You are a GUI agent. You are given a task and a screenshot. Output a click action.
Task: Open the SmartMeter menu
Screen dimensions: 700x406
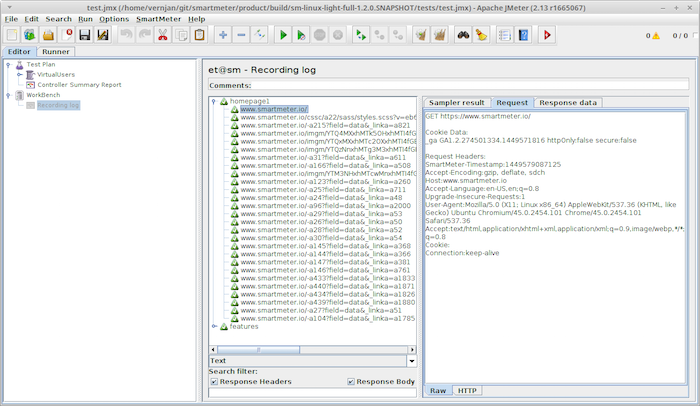(x=158, y=19)
